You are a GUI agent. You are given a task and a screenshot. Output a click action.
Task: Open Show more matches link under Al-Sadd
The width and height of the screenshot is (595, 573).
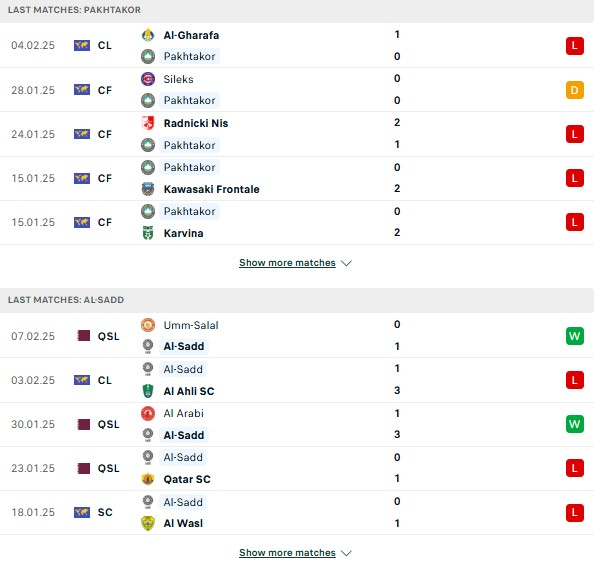(x=287, y=553)
